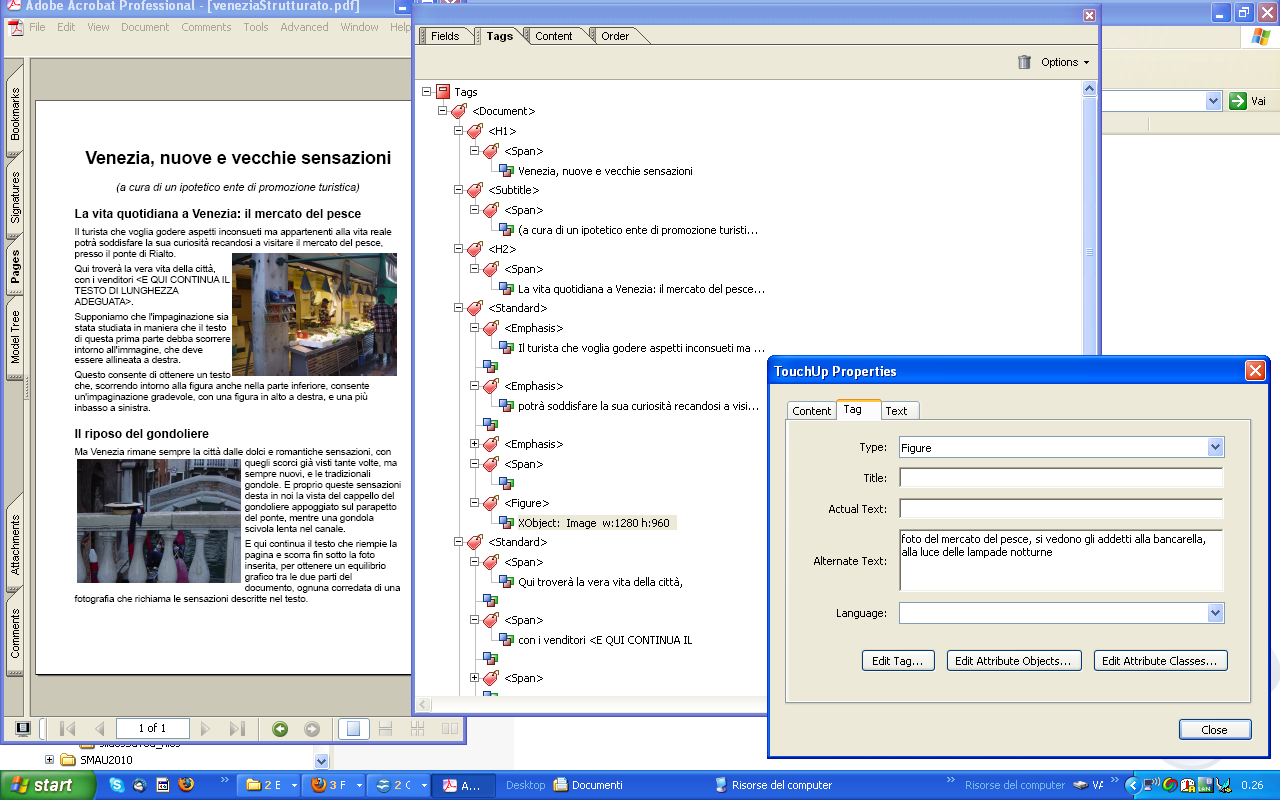The image size is (1280, 800).
Task: Click the Actual Text input field
Action: click(1061, 509)
